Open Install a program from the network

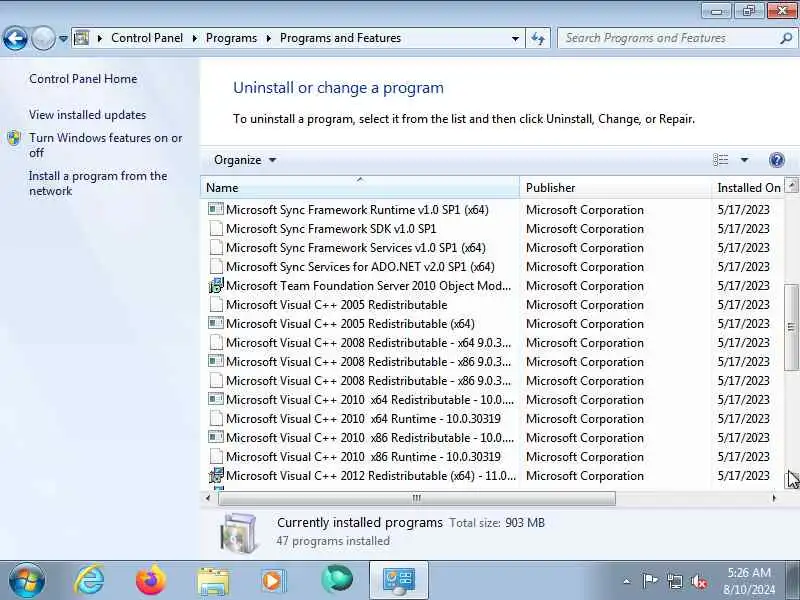[x=98, y=183]
